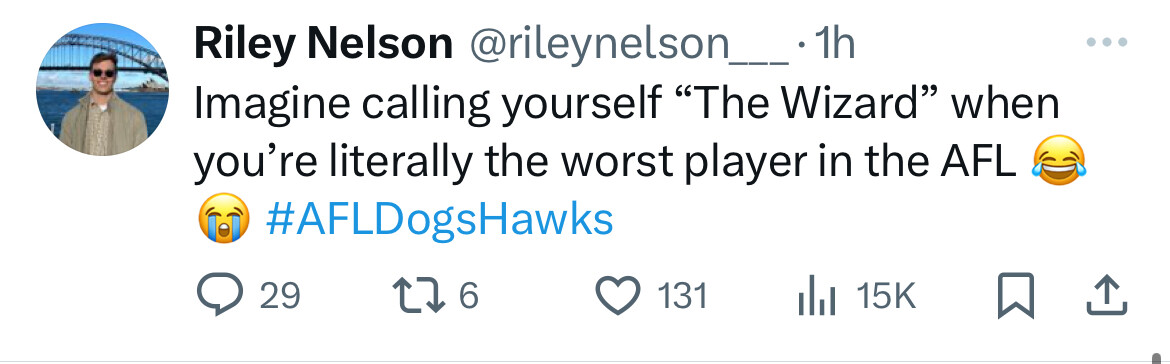Screen dimensions: 1170x364
Task: Click the 15K views count
Action: tap(885, 296)
